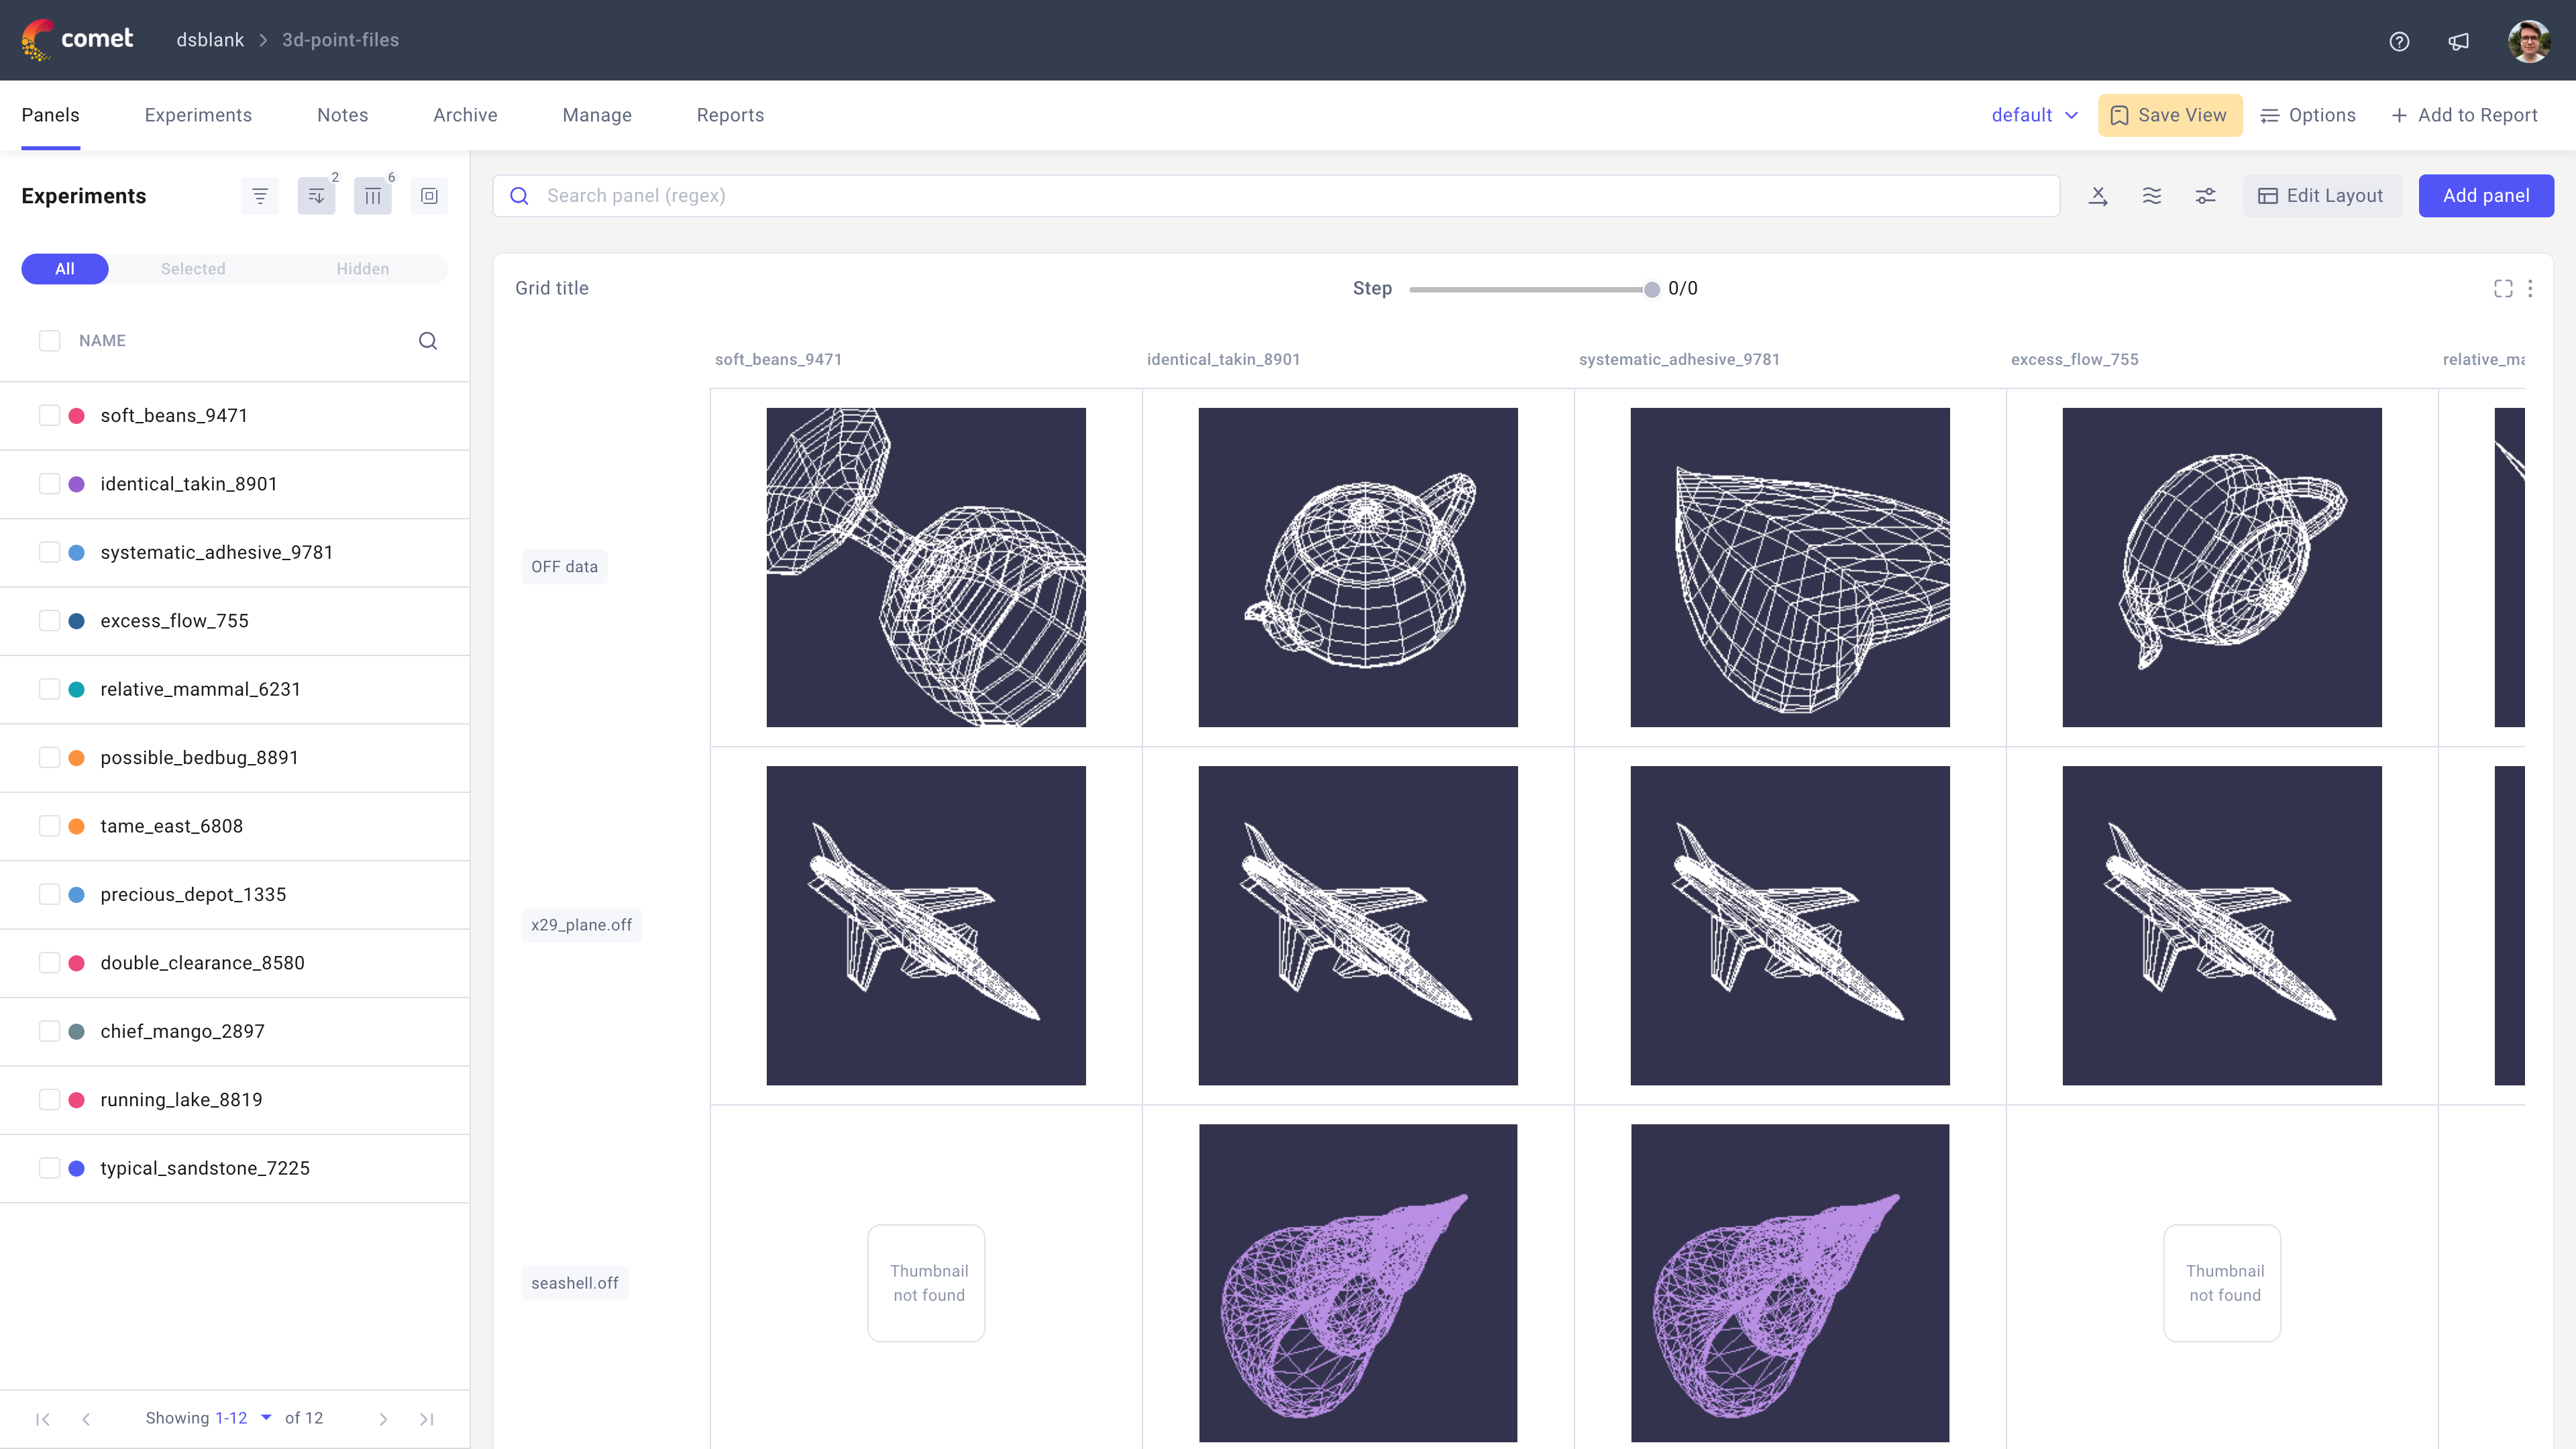Expand the Showing 1-12 page size dropdown
This screenshot has width=2576, height=1449.
266,1417
